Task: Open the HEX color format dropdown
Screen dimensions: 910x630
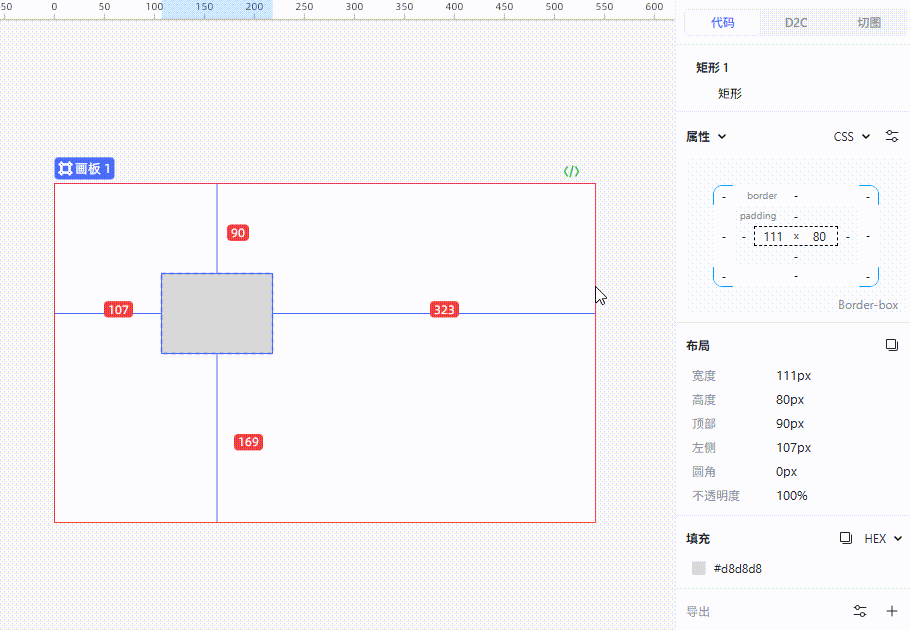Action: click(883, 538)
